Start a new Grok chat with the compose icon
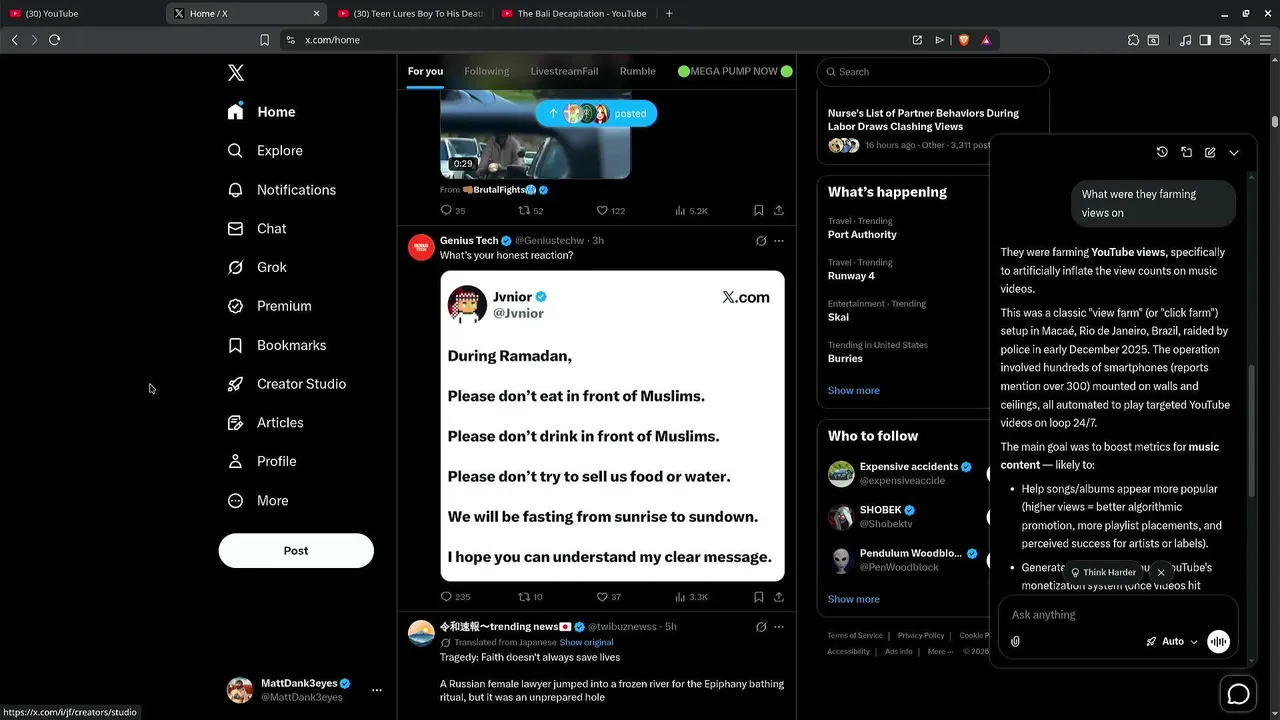This screenshot has width=1280, height=720. point(1210,152)
